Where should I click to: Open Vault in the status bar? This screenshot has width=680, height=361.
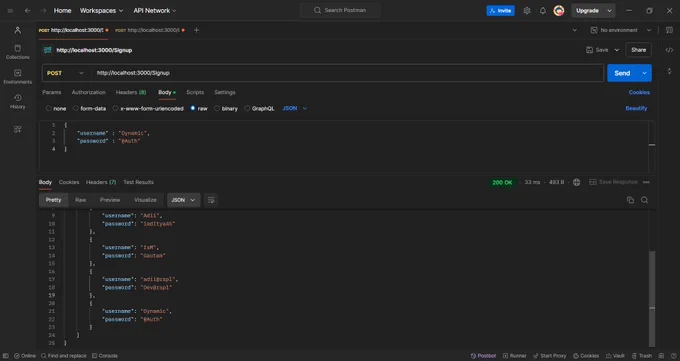click(615, 356)
